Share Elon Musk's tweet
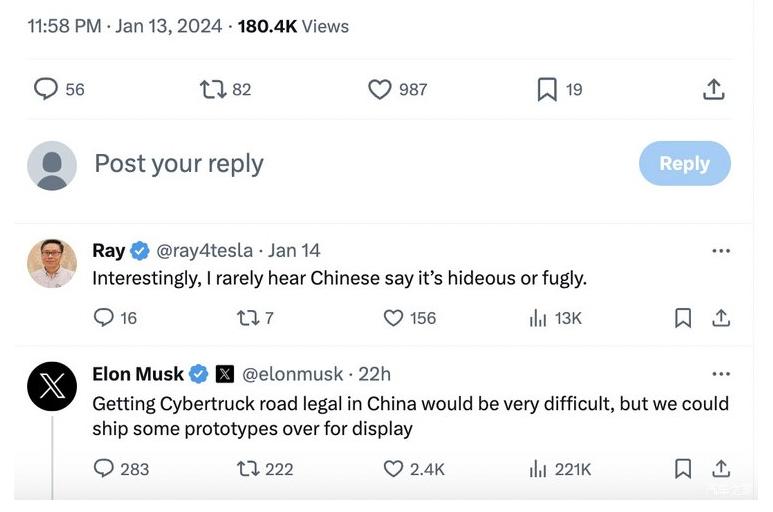 (720, 468)
